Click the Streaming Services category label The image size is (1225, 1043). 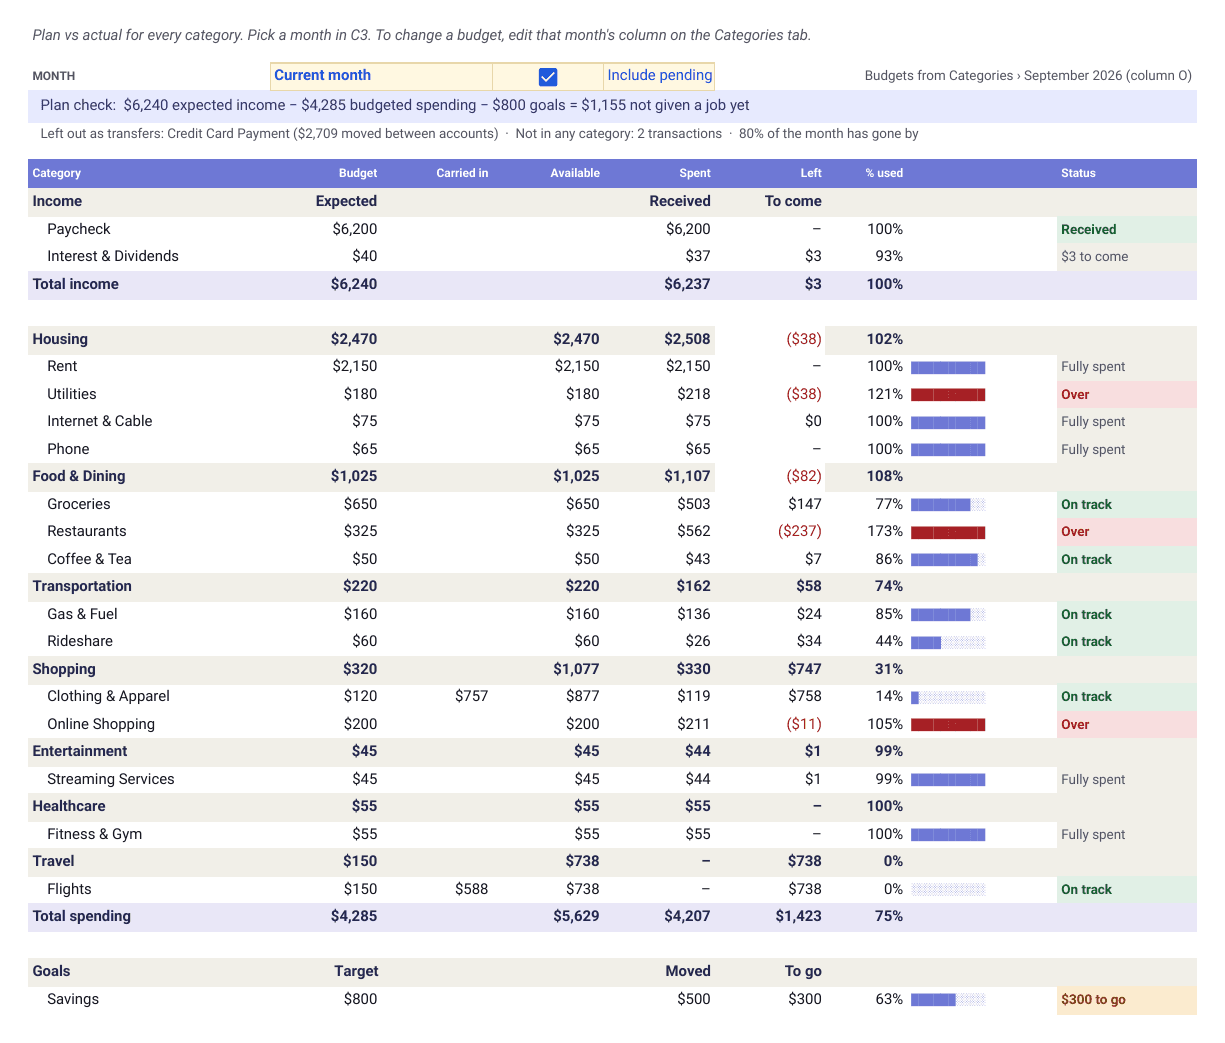tap(111, 779)
